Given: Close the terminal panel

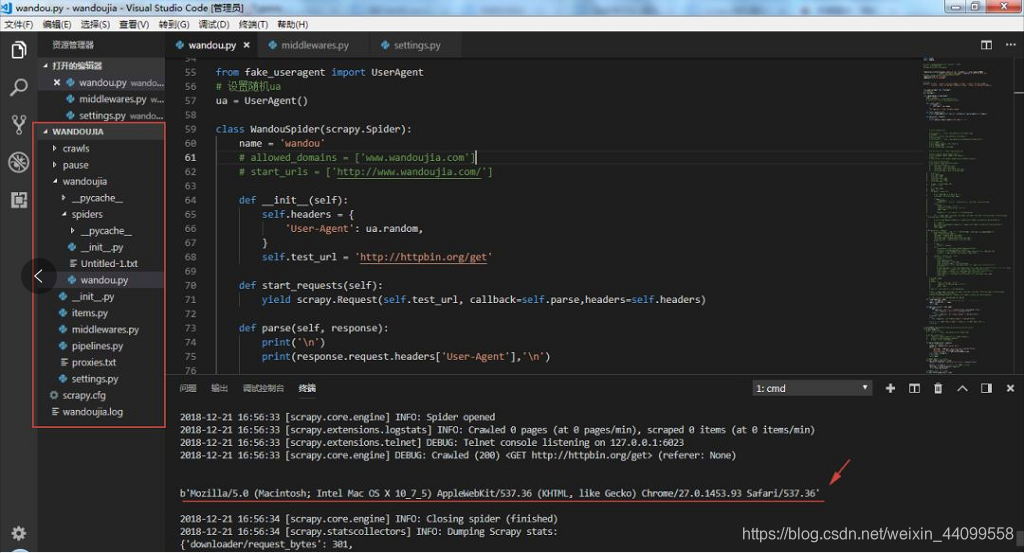Looking at the screenshot, I should (x=1010, y=388).
